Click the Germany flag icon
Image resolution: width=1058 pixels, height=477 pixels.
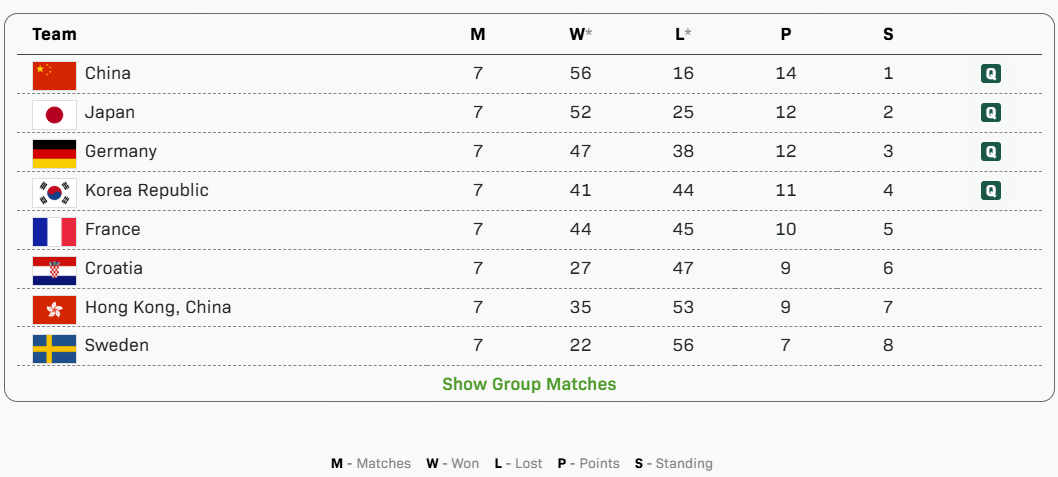click(x=54, y=152)
